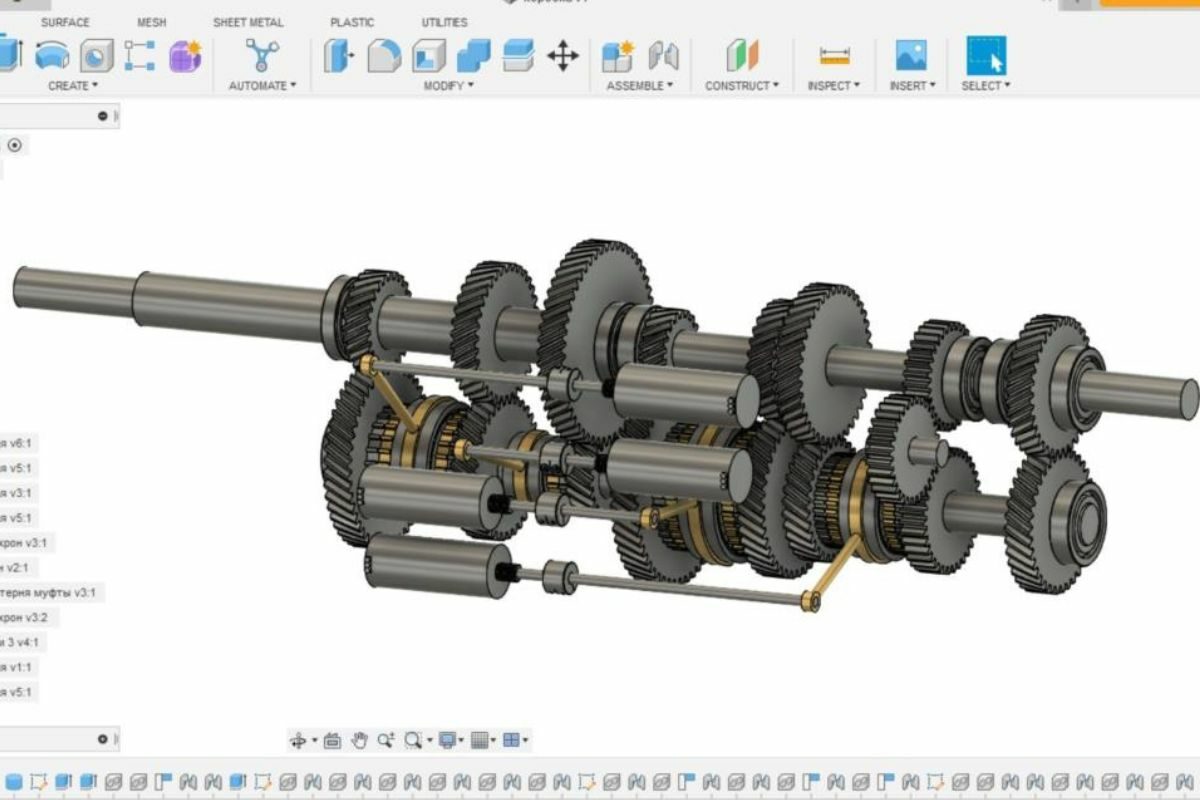1200x800 pixels.
Task: Click the Measure ruler icon
Action: pyautogui.click(x=833, y=55)
